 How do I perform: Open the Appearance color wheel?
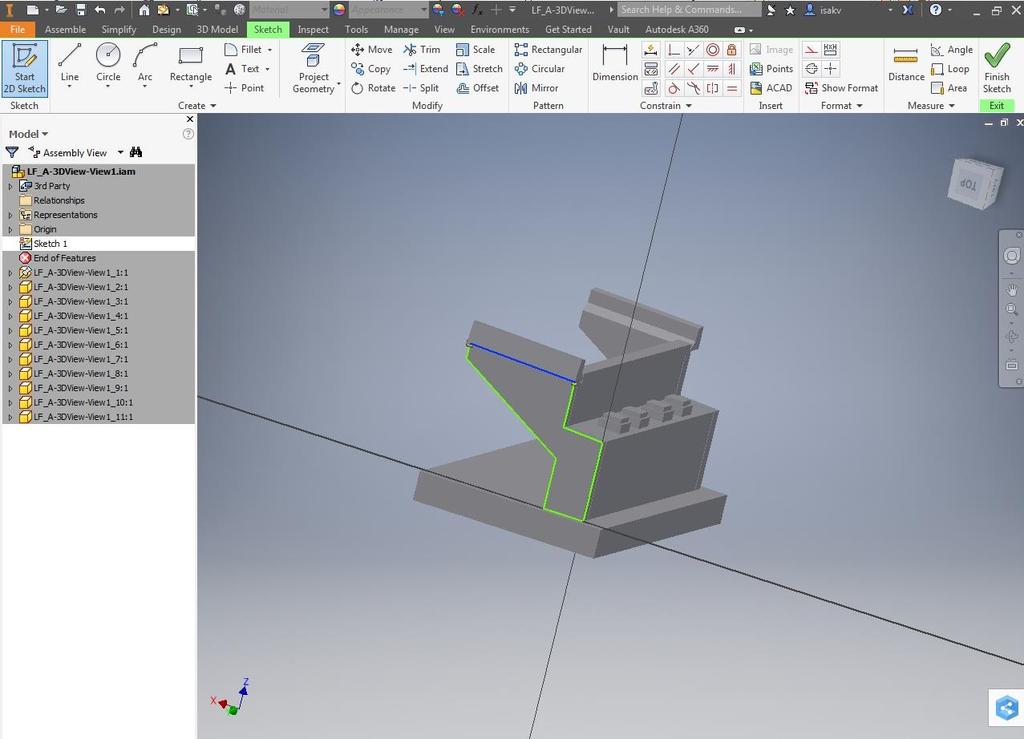click(x=339, y=10)
